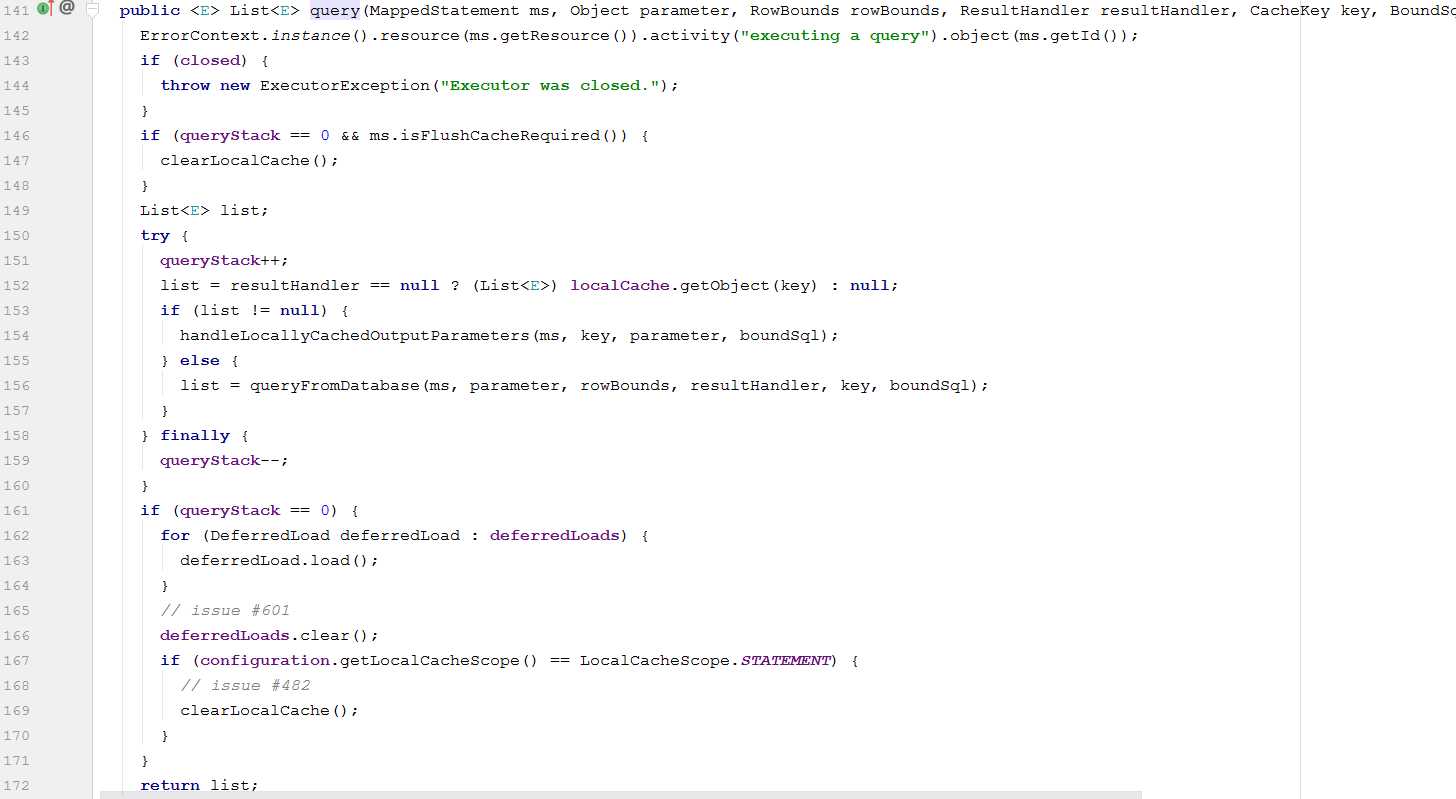Viewport: 1456px width, 799px height.
Task: Click isFlushCacheRequired on line 146
Action: coord(500,136)
